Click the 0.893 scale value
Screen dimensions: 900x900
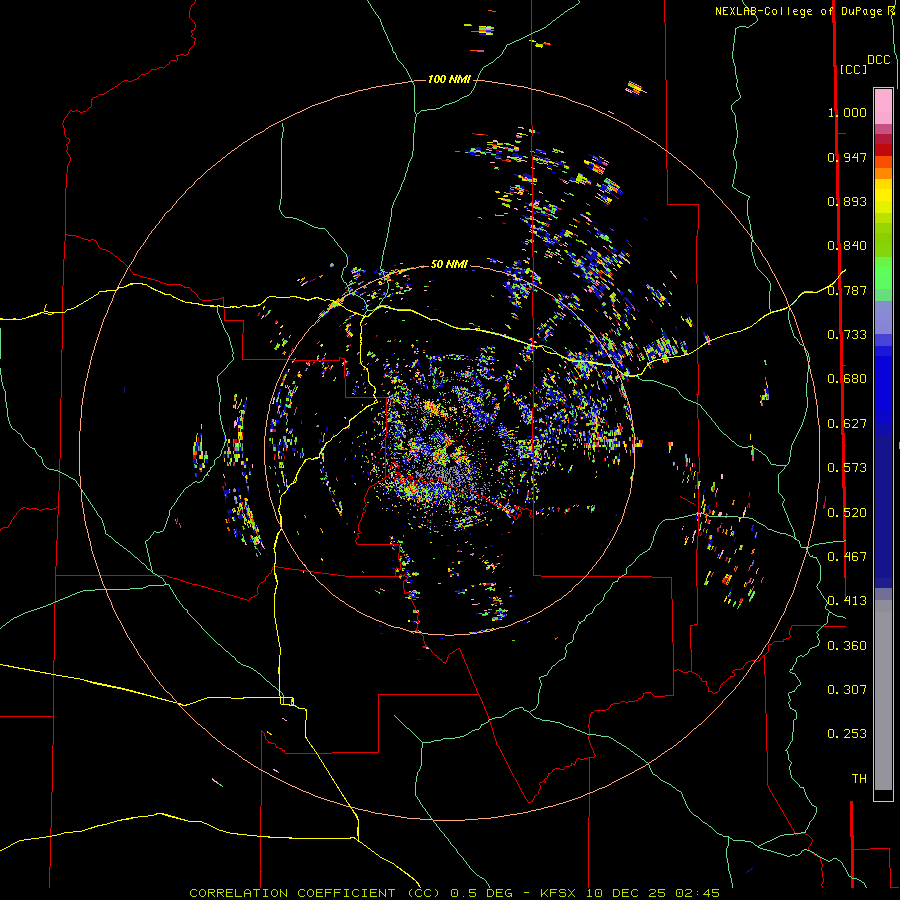click(x=847, y=201)
